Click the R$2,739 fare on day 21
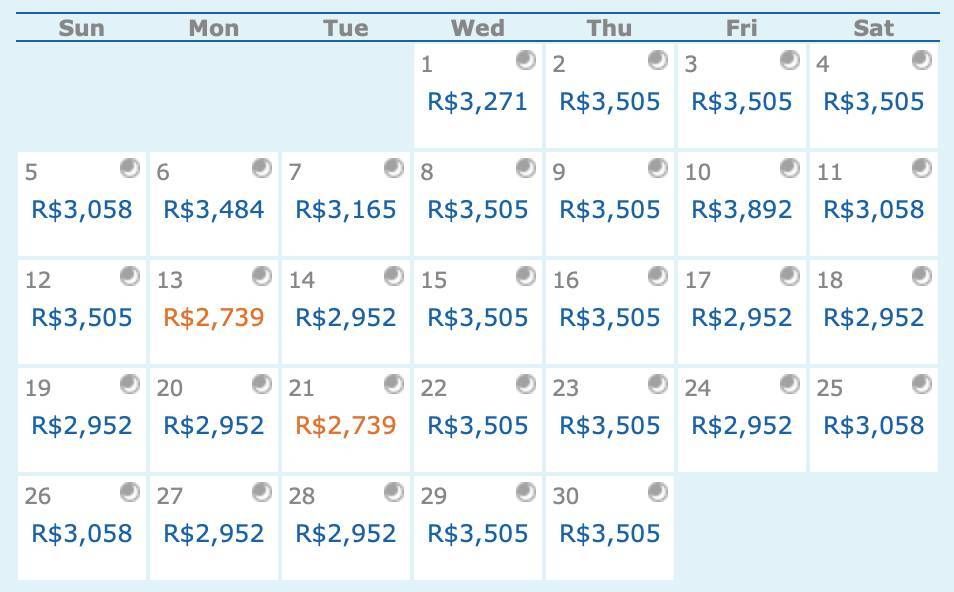 346,425
